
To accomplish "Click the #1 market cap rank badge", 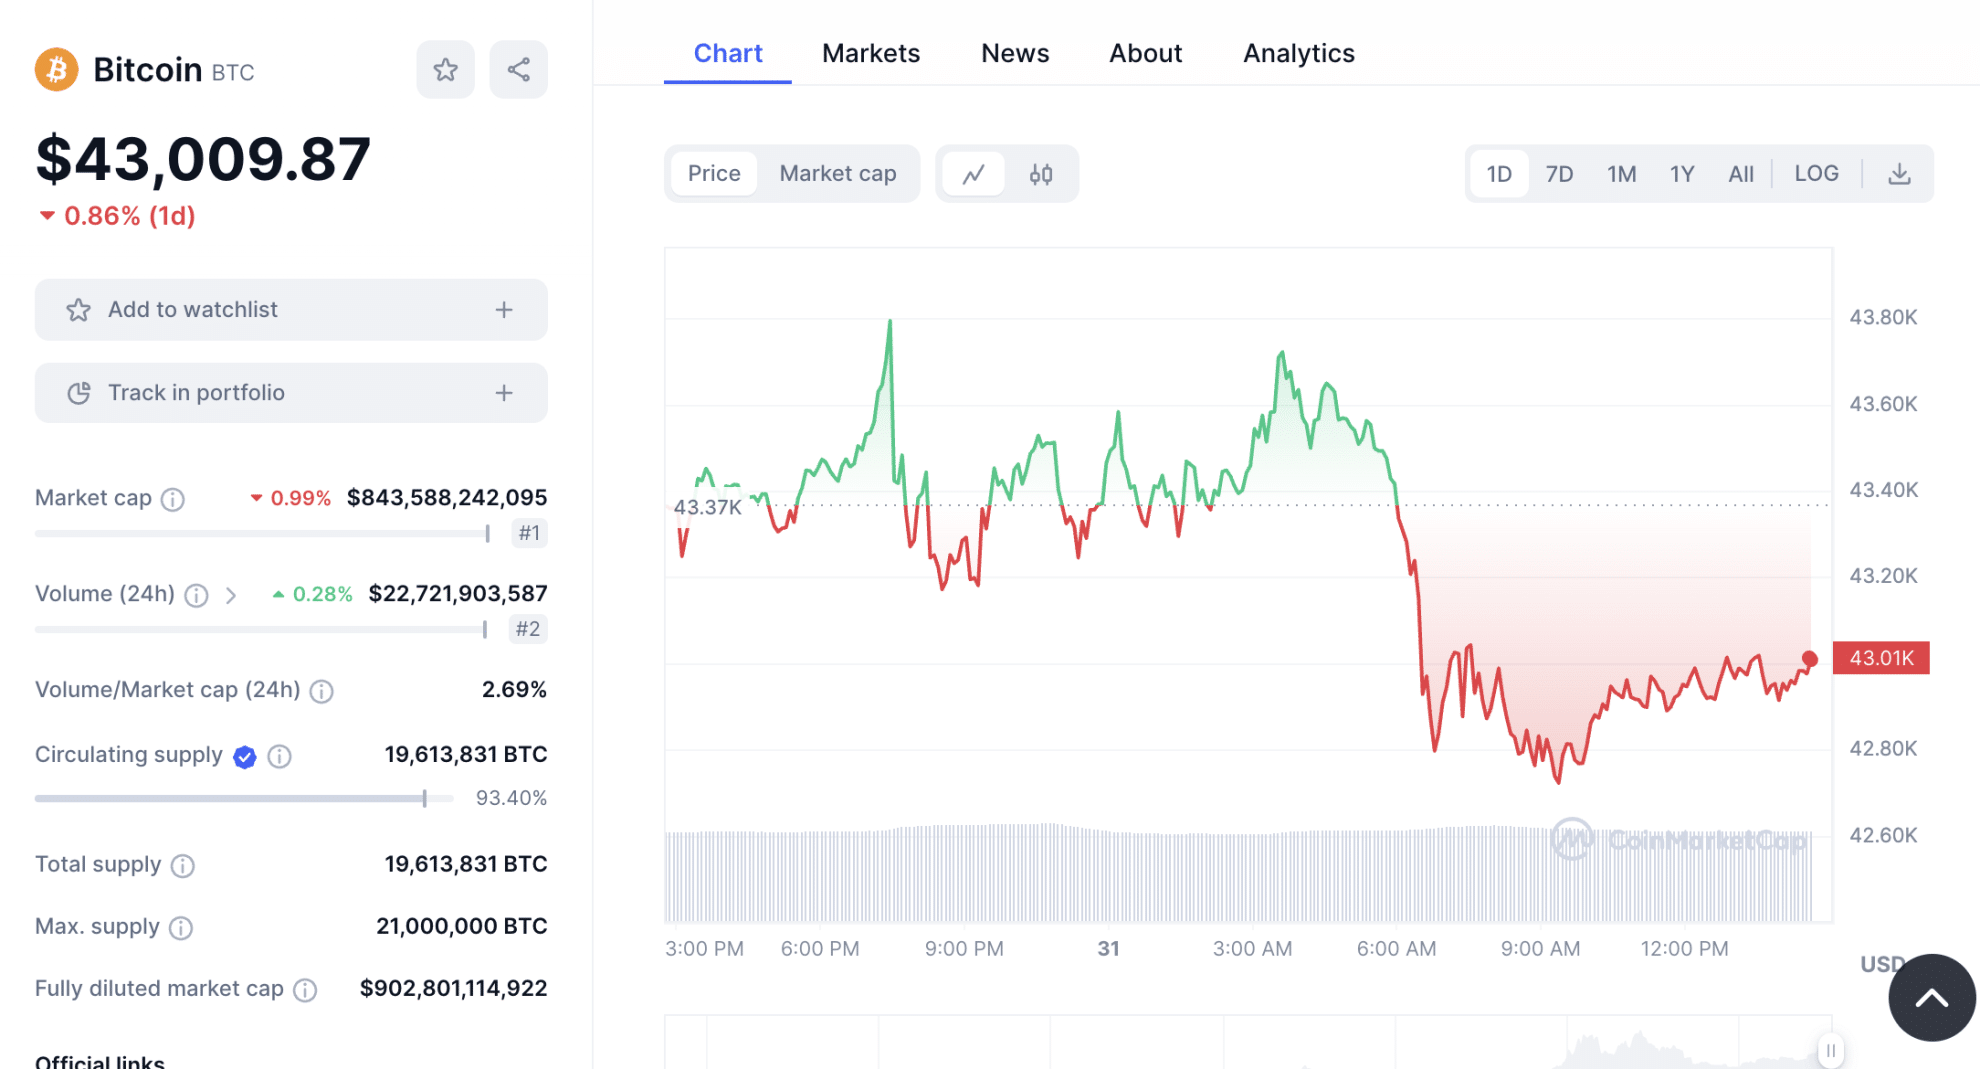I will click(529, 533).
